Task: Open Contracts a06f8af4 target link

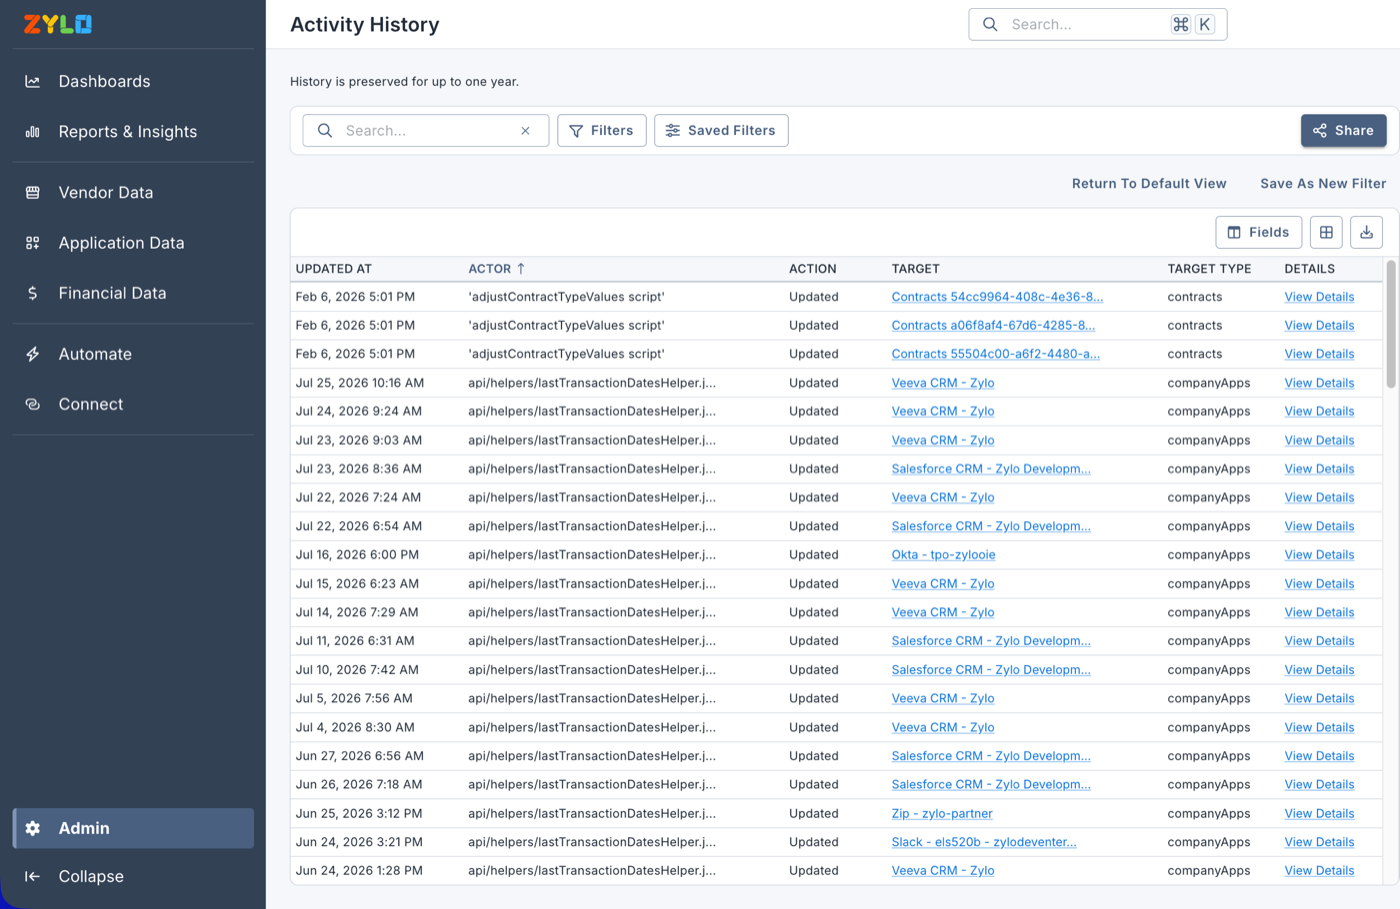Action: point(993,325)
